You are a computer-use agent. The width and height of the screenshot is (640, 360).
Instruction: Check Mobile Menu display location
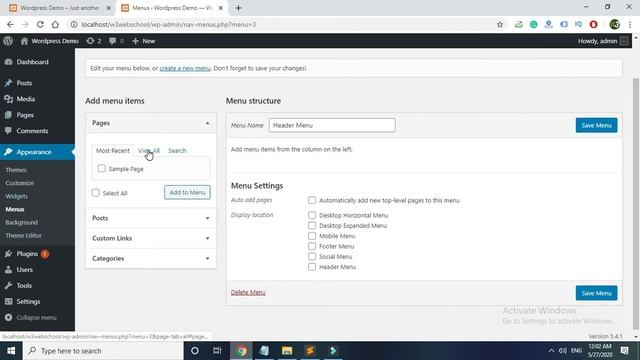click(312, 236)
